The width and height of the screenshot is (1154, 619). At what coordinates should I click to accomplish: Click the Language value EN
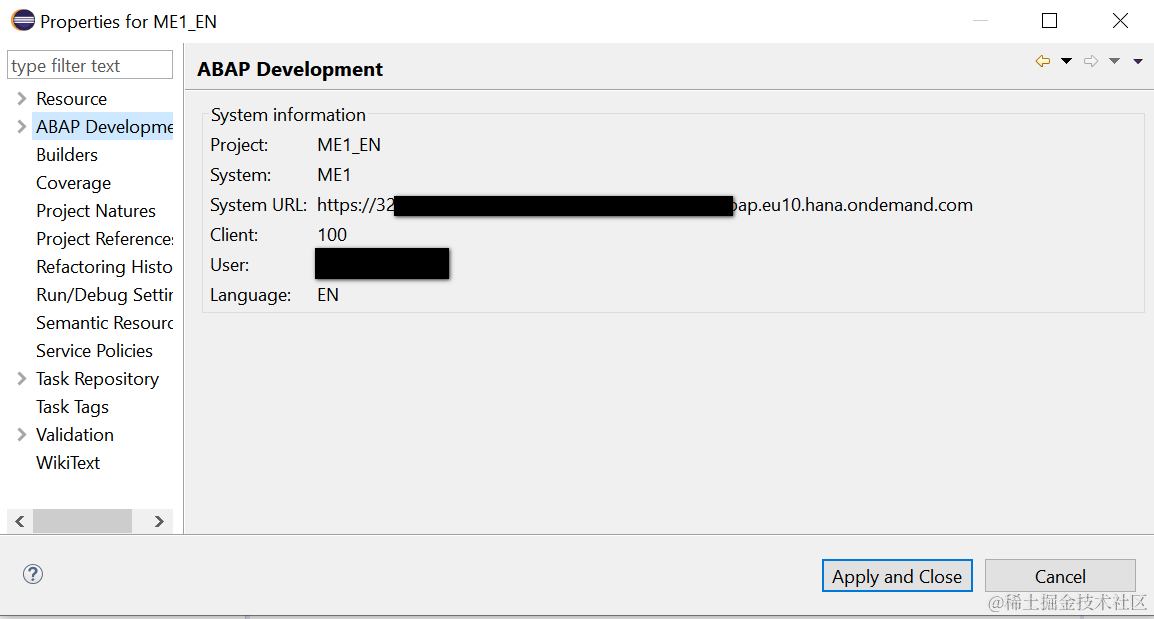[x=328, y=295]
